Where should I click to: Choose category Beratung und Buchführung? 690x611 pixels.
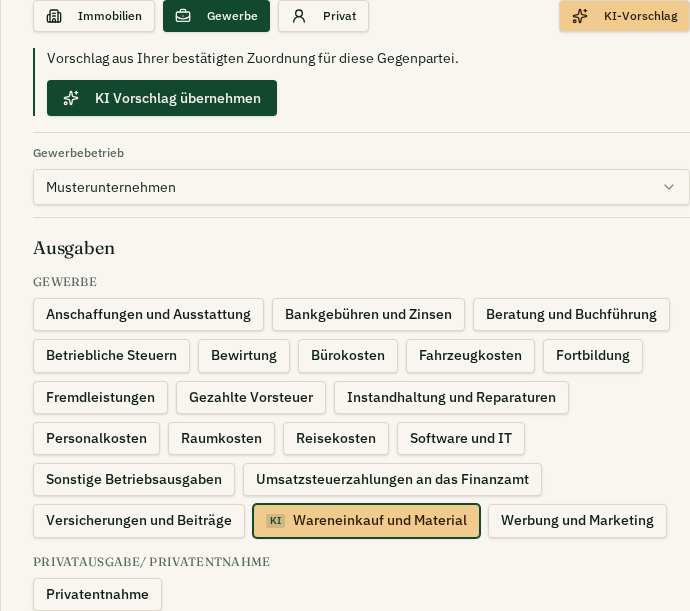(x=571, y=315)
